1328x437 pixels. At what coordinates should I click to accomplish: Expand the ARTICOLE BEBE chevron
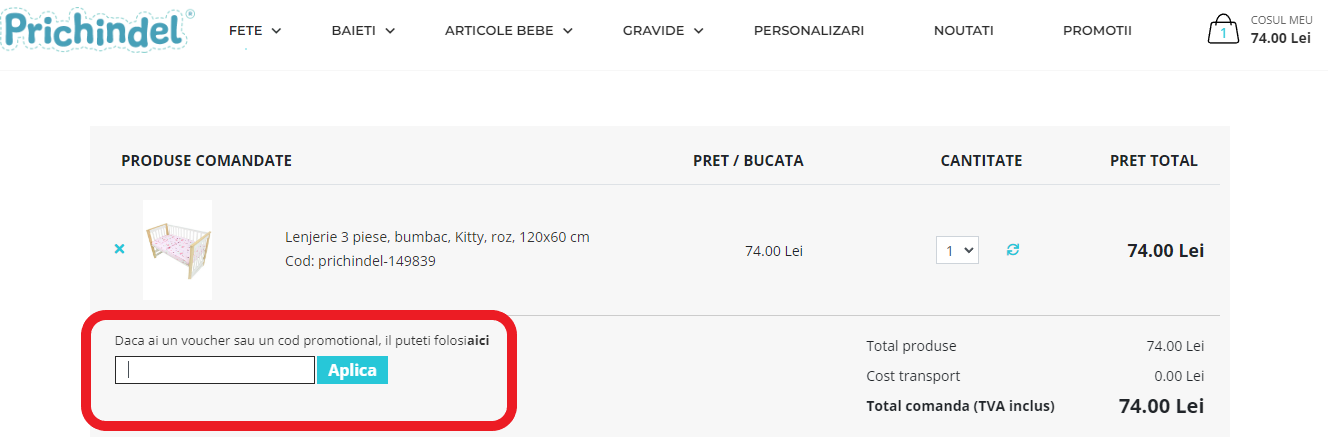point(567,31)
